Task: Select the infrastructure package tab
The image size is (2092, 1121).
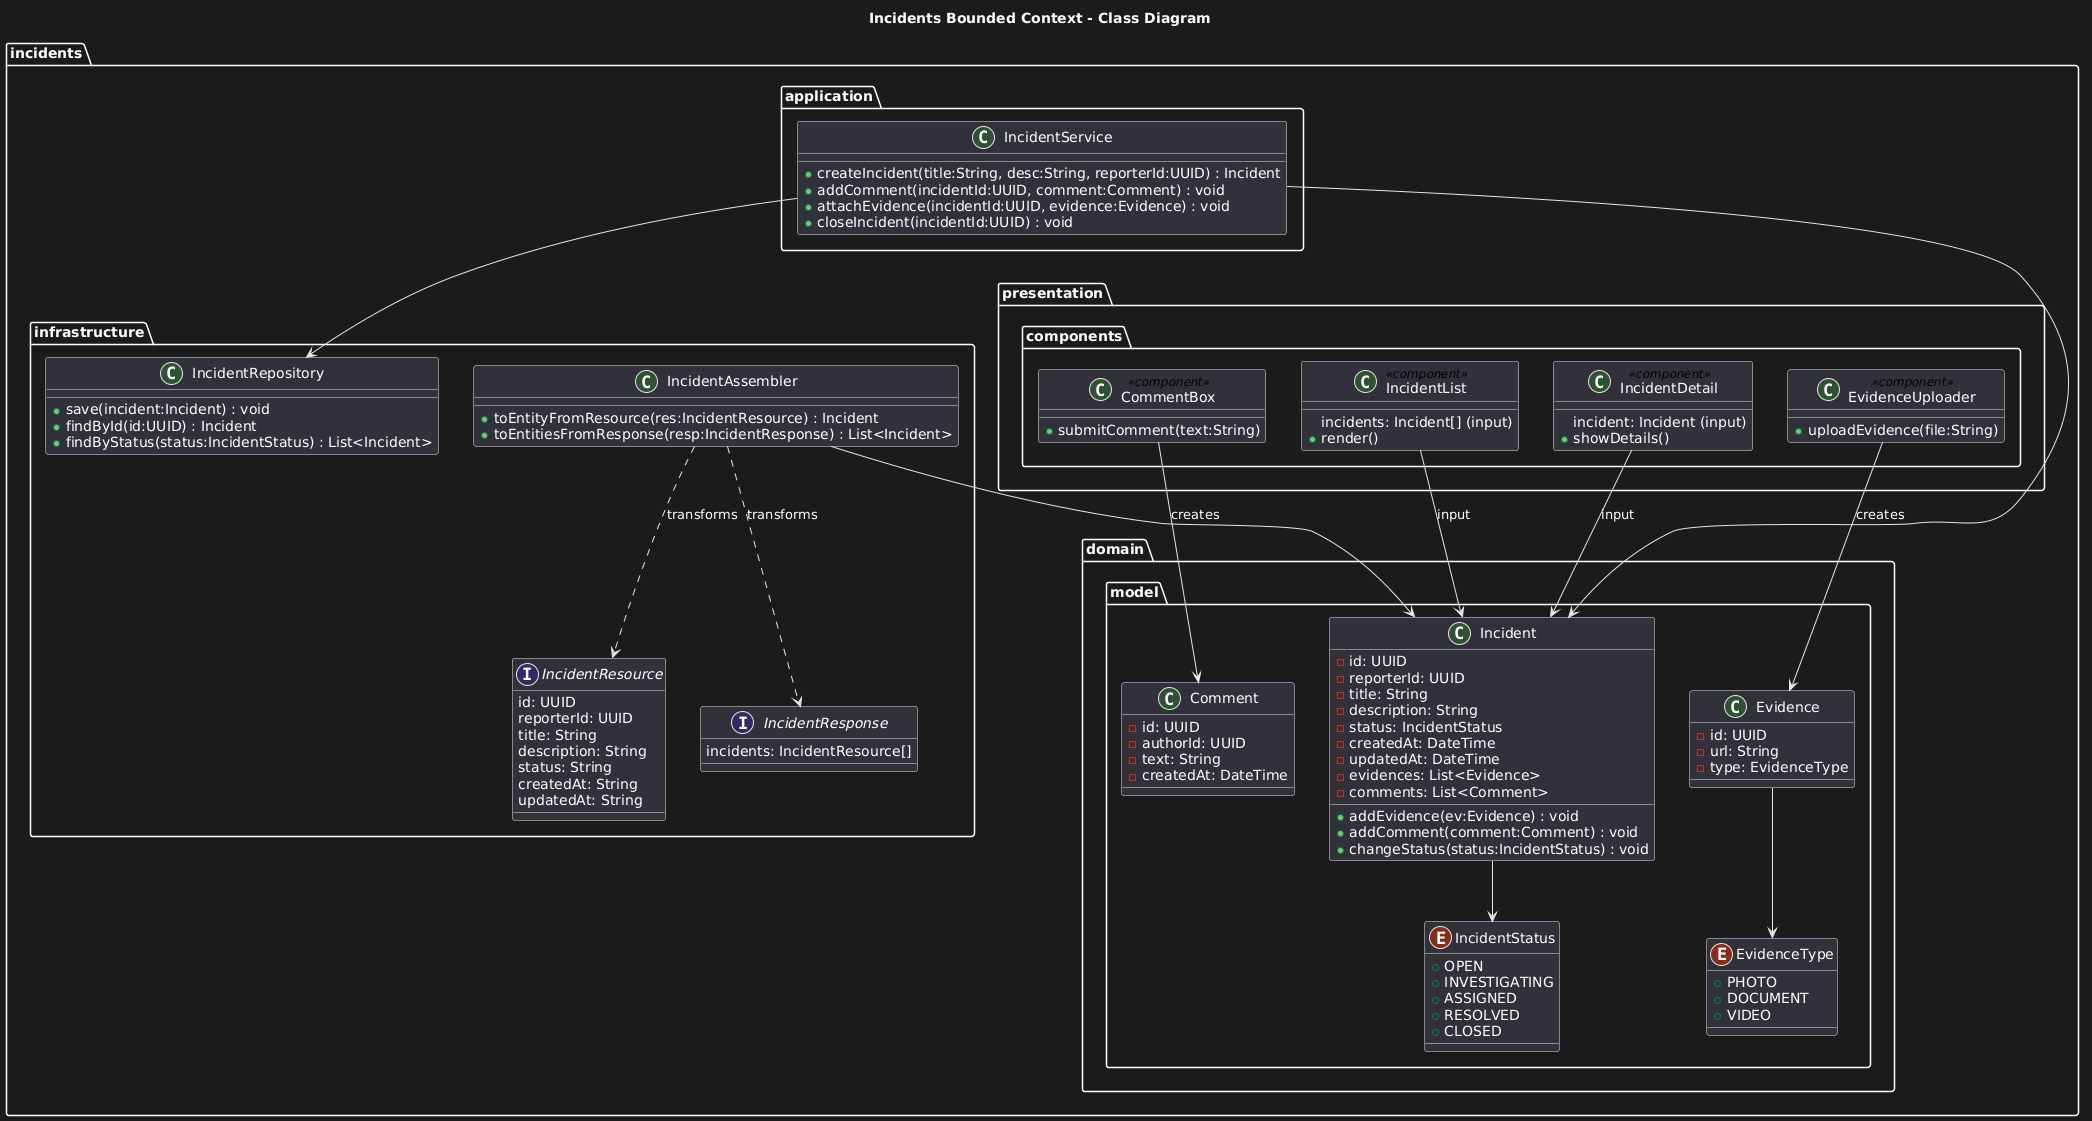Action: 89,332
